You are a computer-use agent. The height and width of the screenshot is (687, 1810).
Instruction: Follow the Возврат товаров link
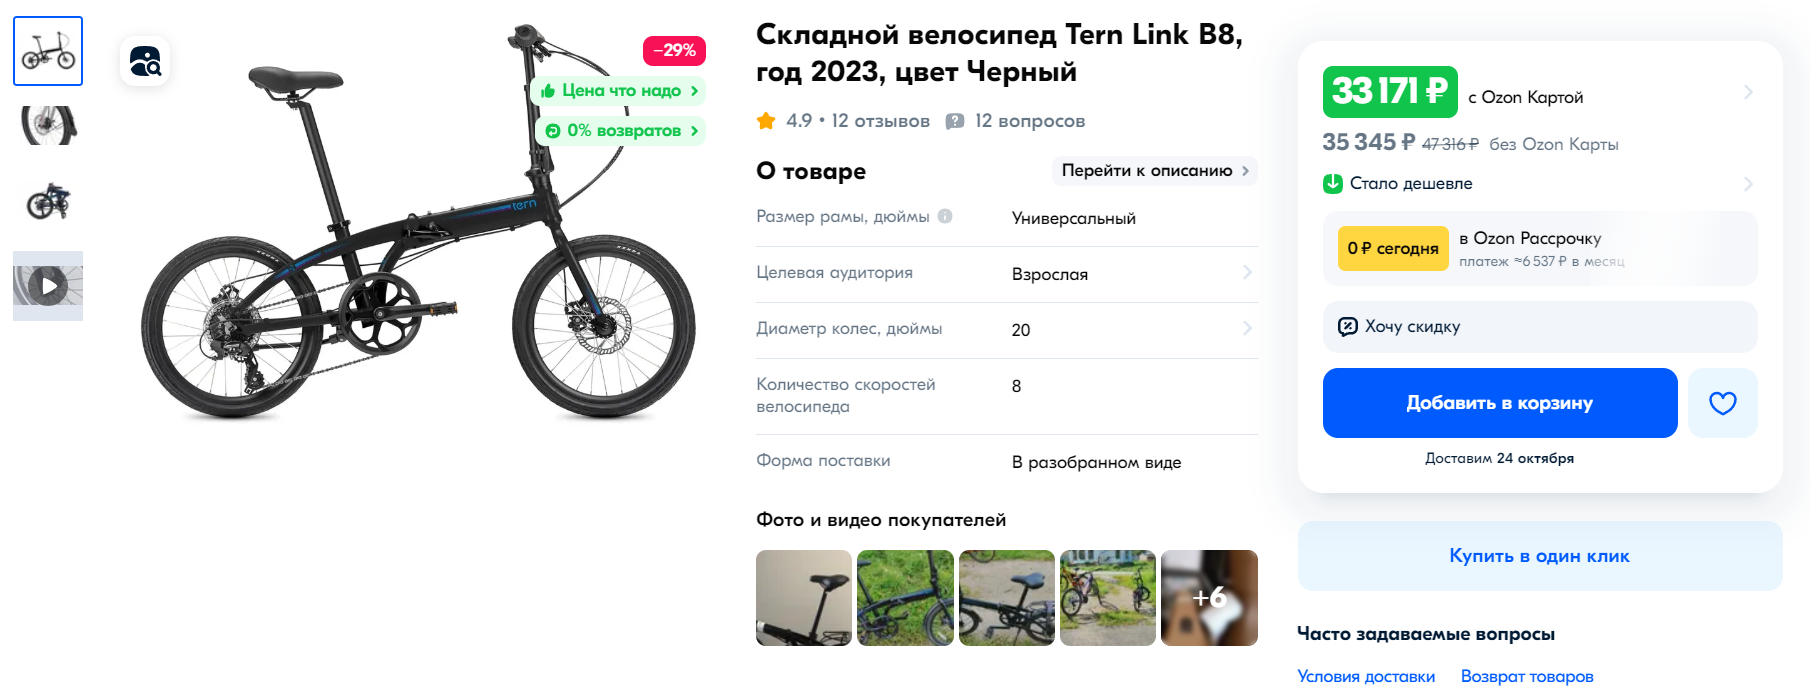[x=1527, y=676]
